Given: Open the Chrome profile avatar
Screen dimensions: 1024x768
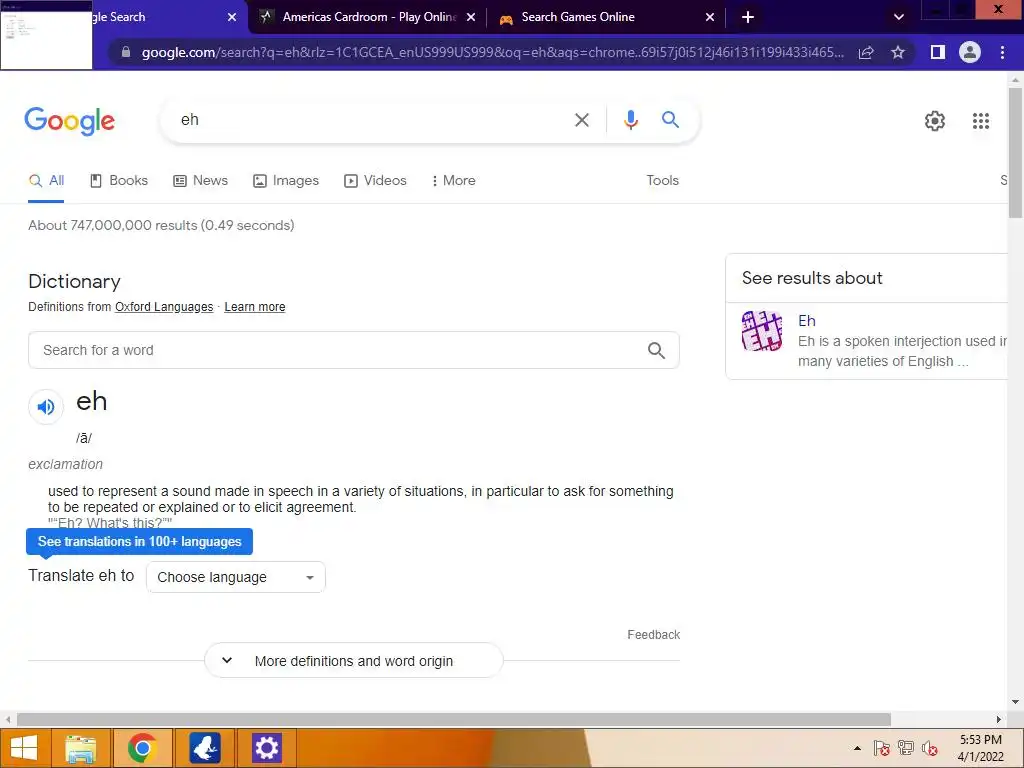Looking at the screenshot, I should click(970, 52).
